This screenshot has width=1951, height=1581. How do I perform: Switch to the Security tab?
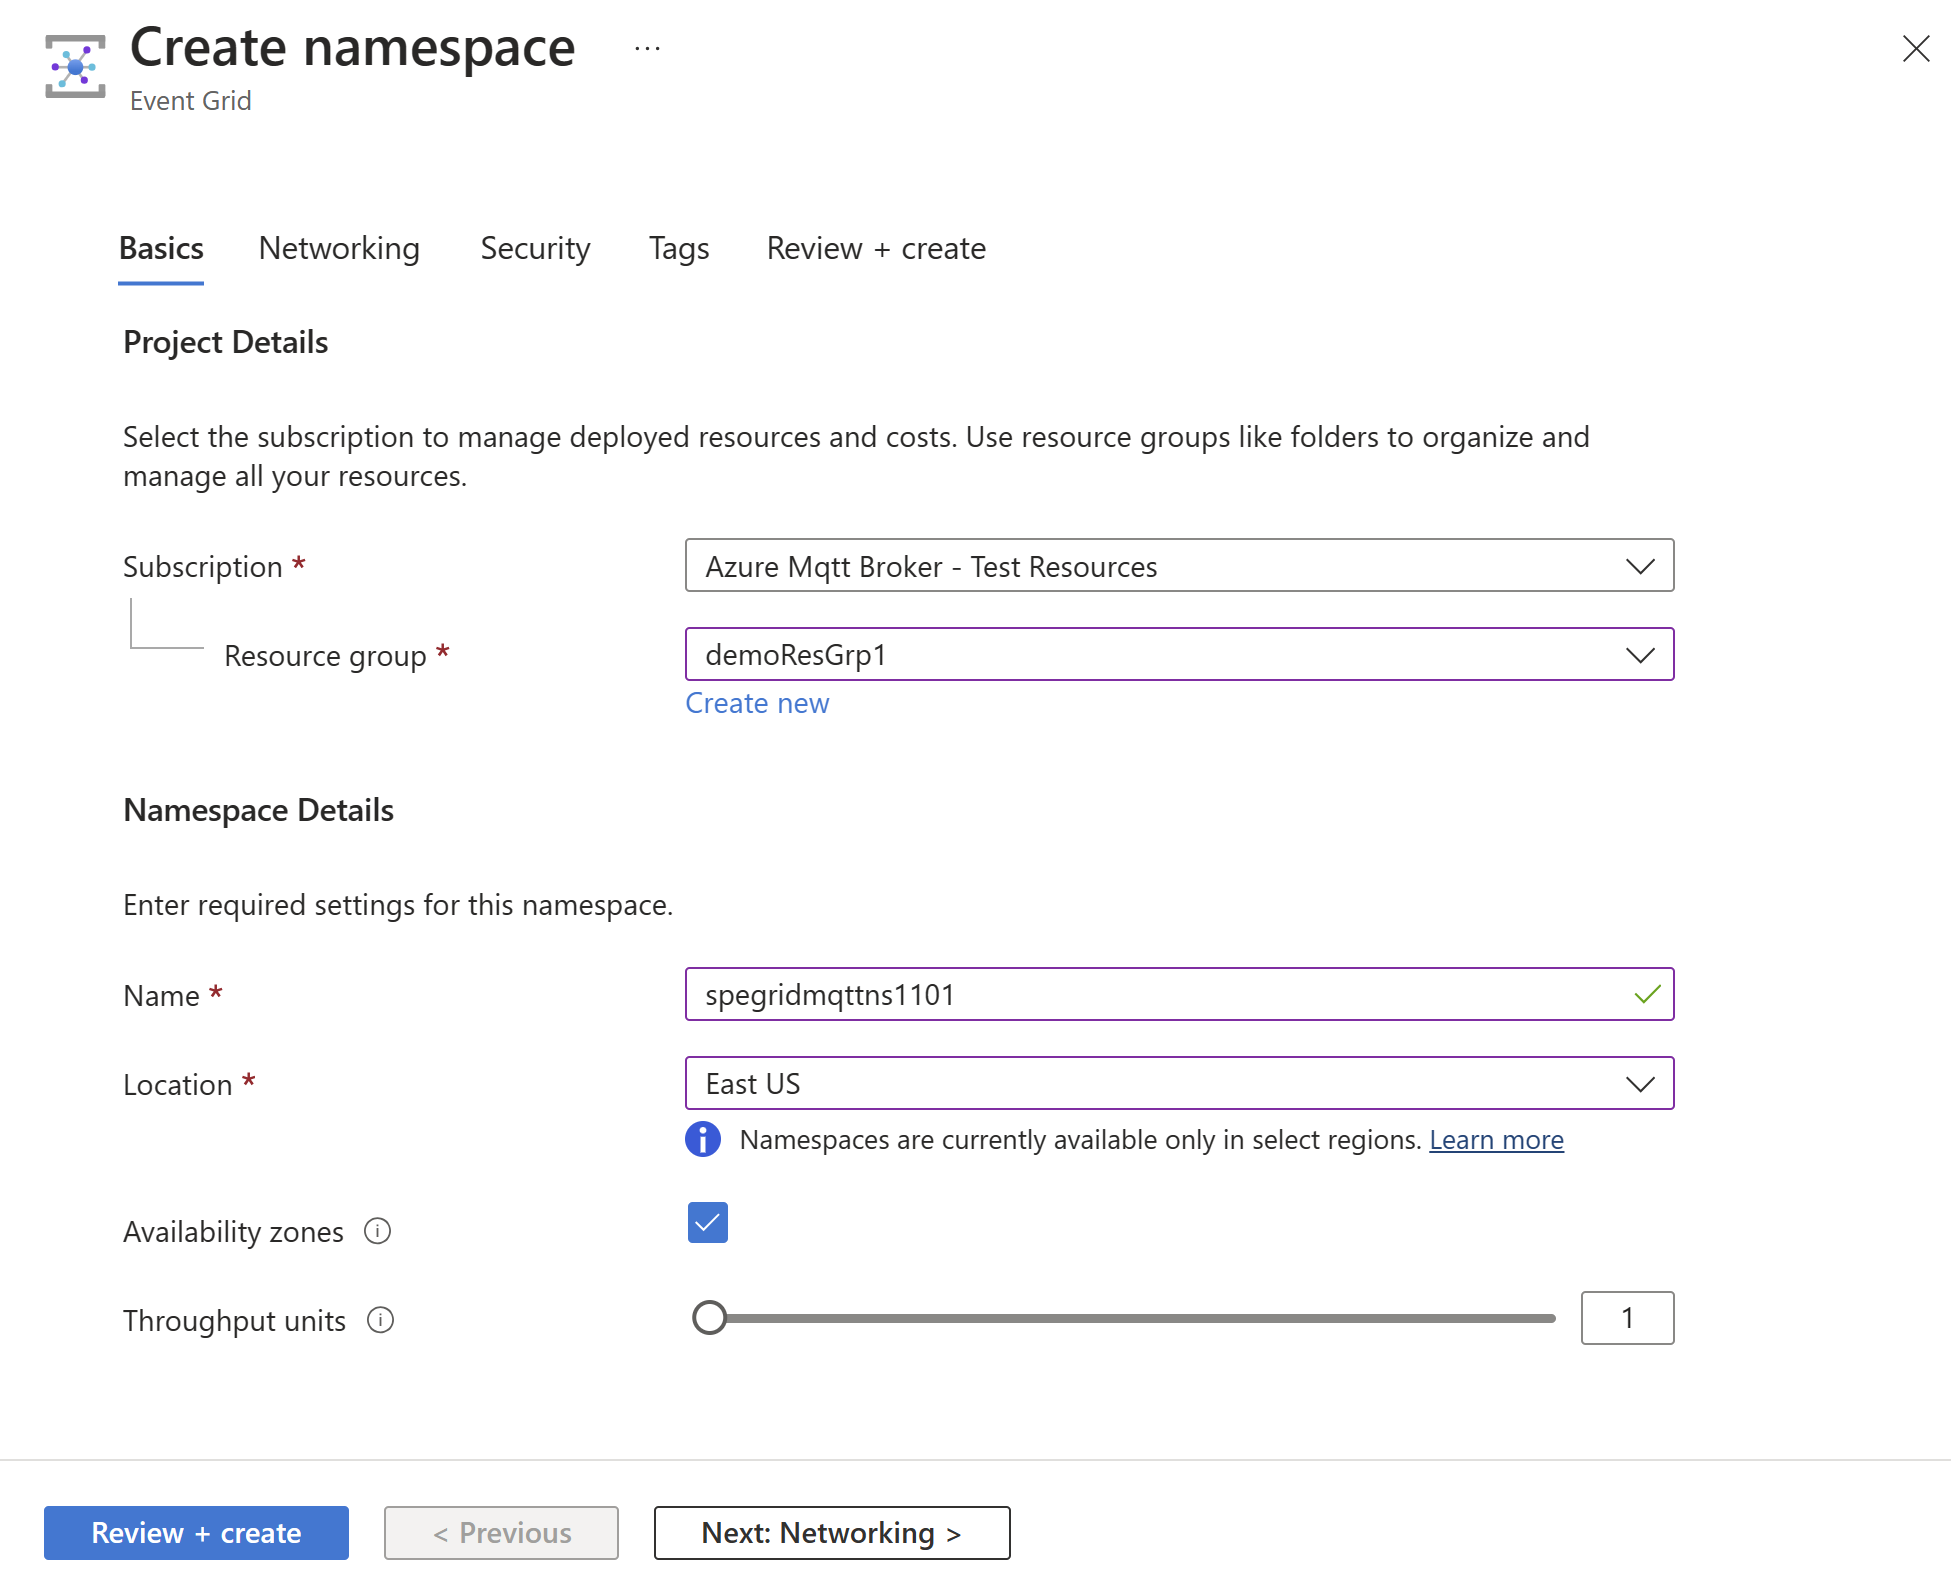tap(534, 247)
